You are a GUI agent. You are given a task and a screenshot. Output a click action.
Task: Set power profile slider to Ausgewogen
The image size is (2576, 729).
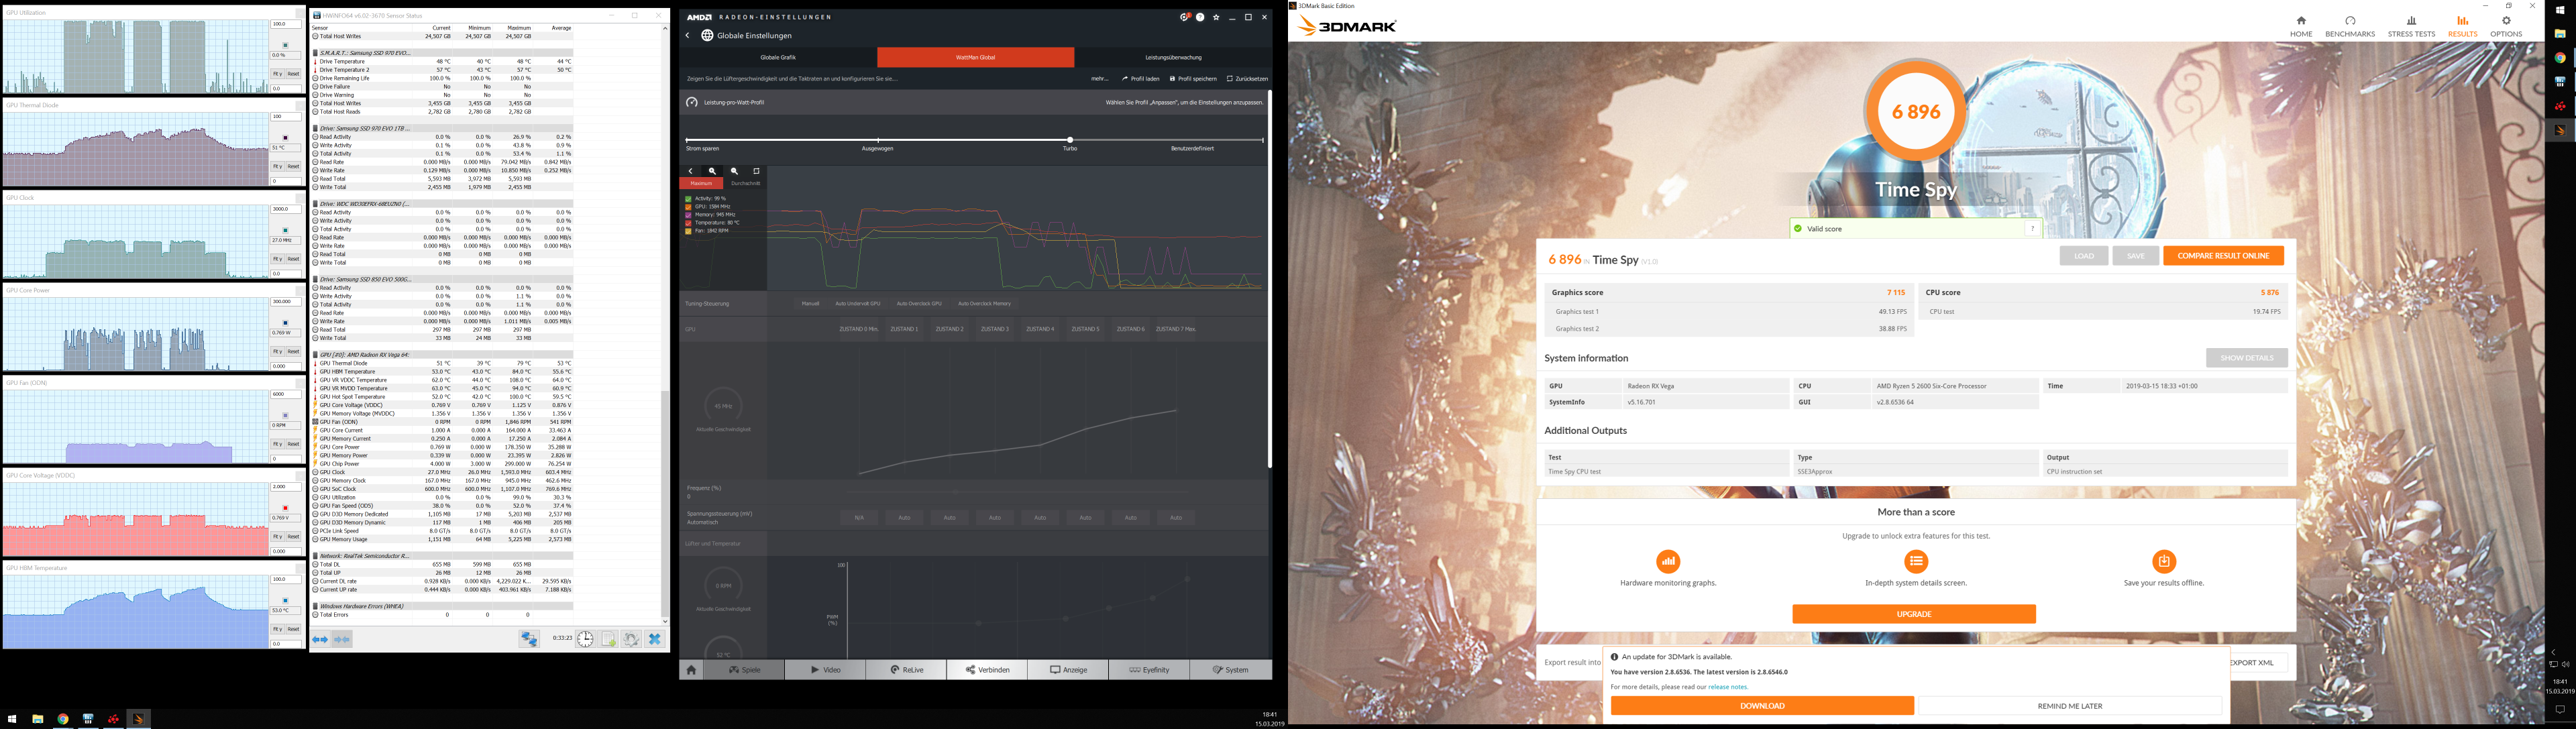877,140
